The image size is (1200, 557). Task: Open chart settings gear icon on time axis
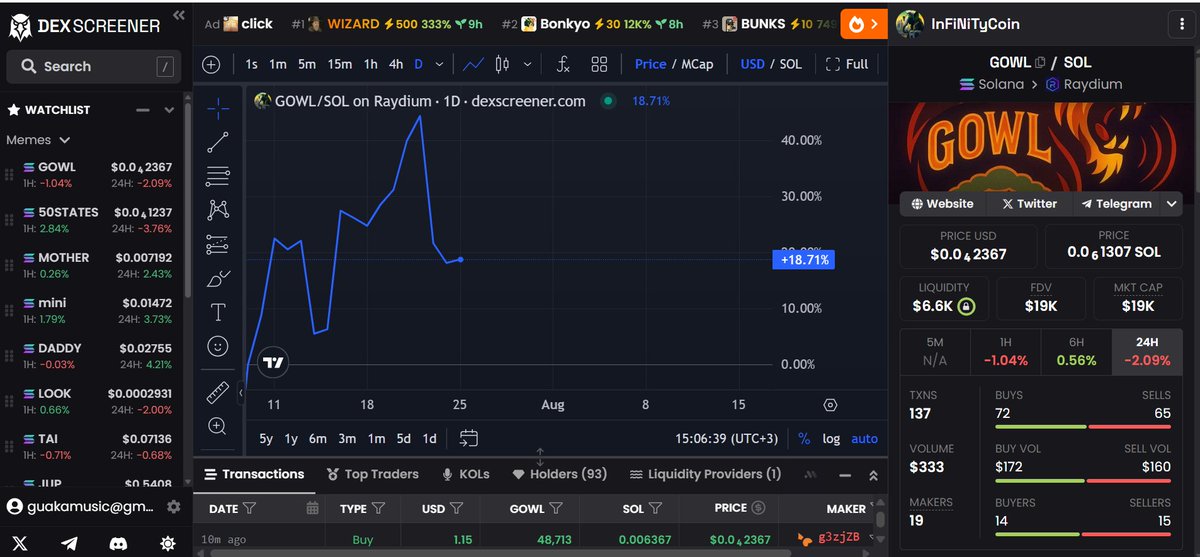[830, 405]
